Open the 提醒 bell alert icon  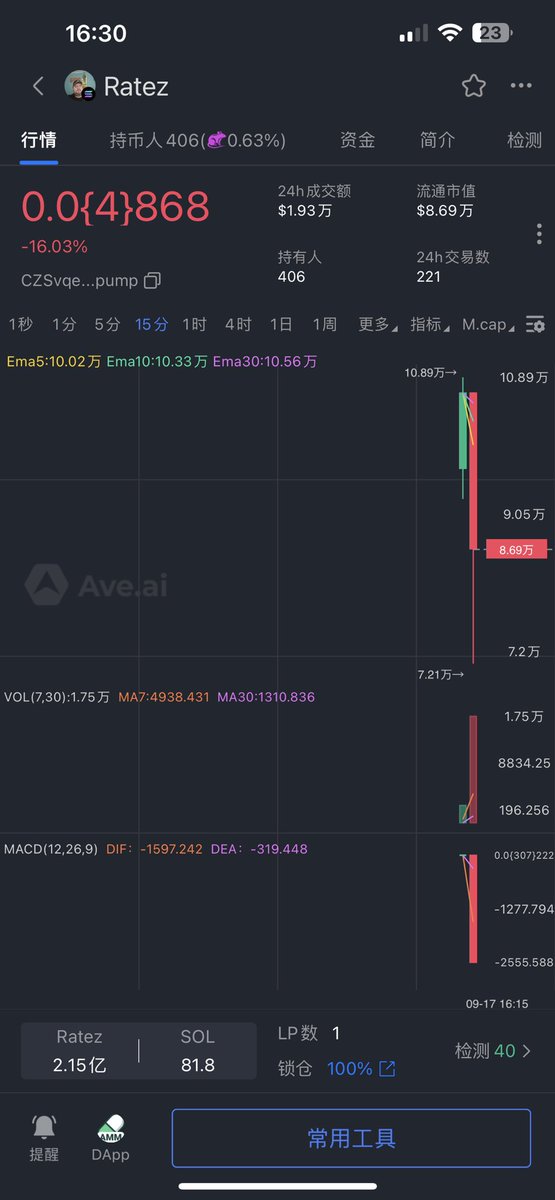point(44,1127)
